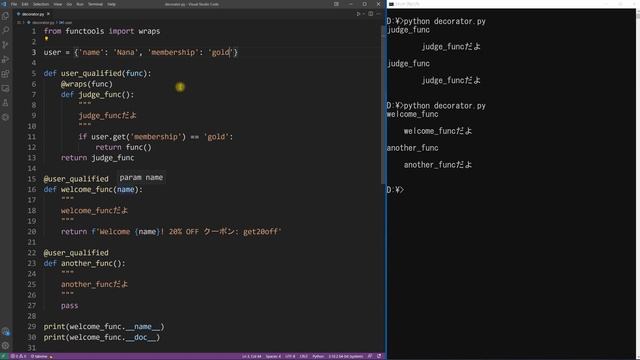Change encoding via UTF-8 status item
The width and height of the screenshot is (640, 360).
click(x=290, y=356)
